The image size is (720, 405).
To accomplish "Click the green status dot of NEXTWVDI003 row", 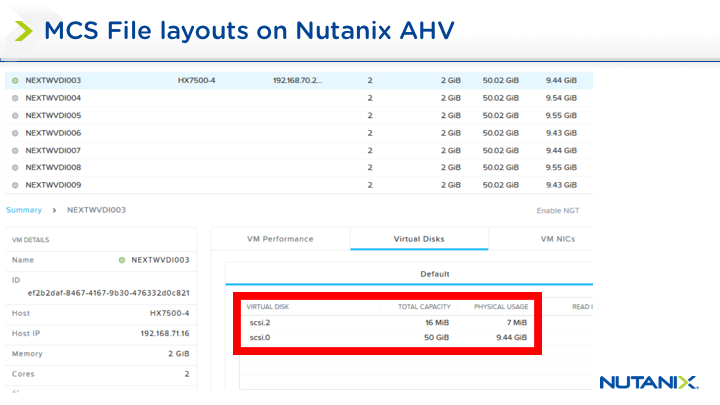I will (15, 80).
